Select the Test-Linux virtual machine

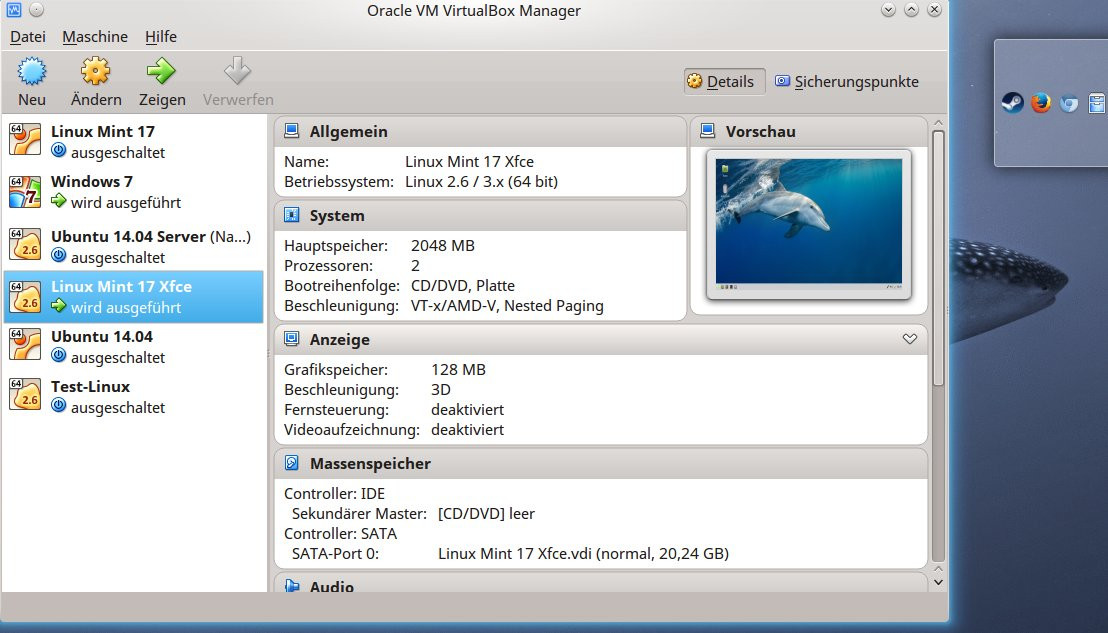(x=134, y=396)
